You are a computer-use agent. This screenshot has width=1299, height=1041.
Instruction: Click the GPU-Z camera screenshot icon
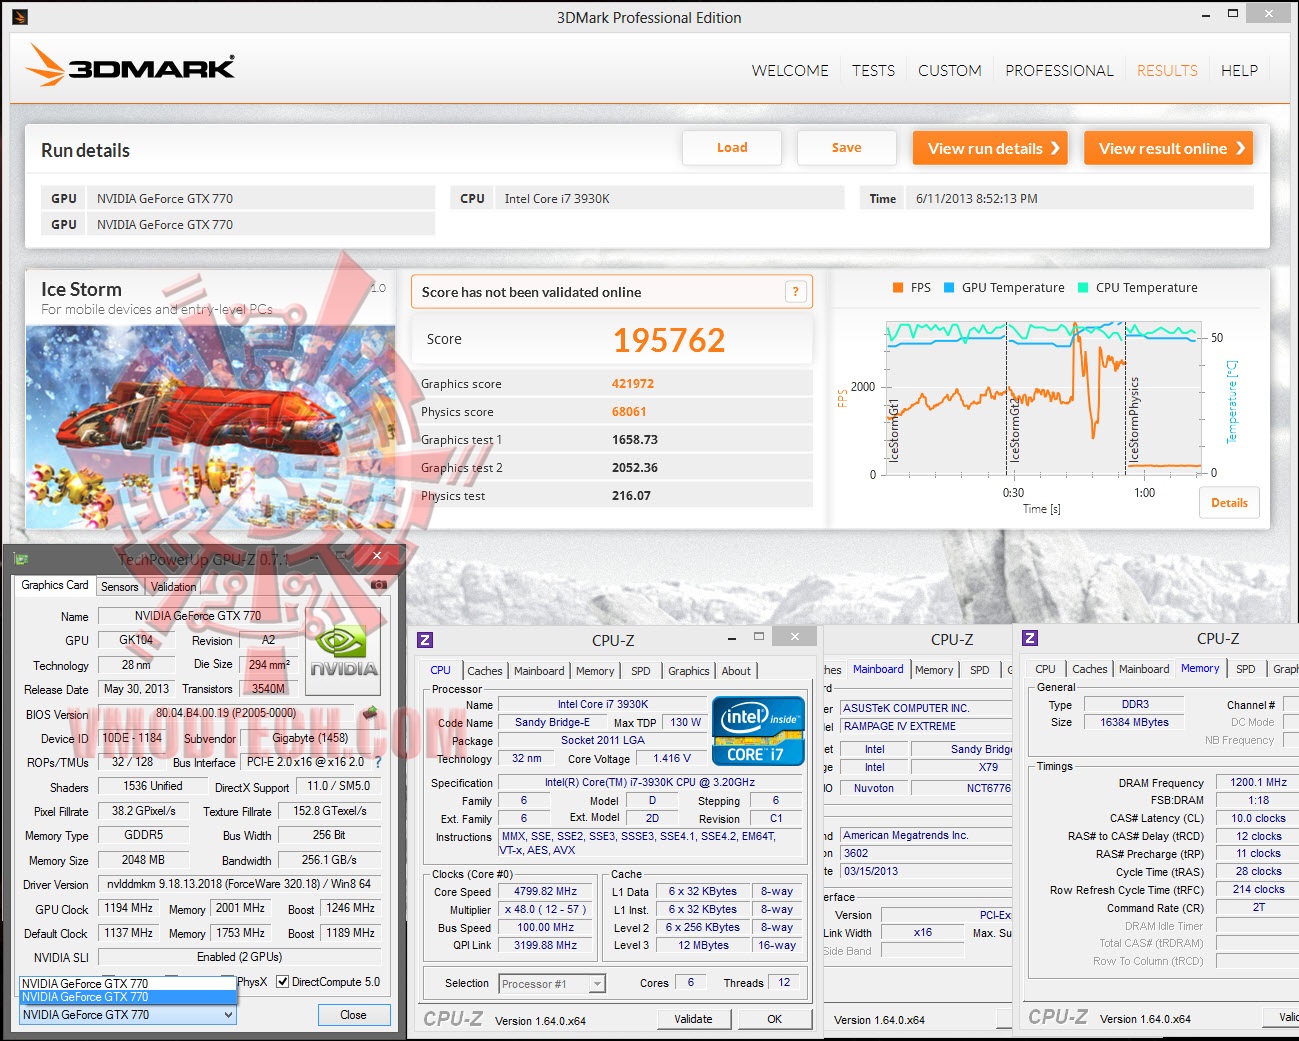(379, 585)
